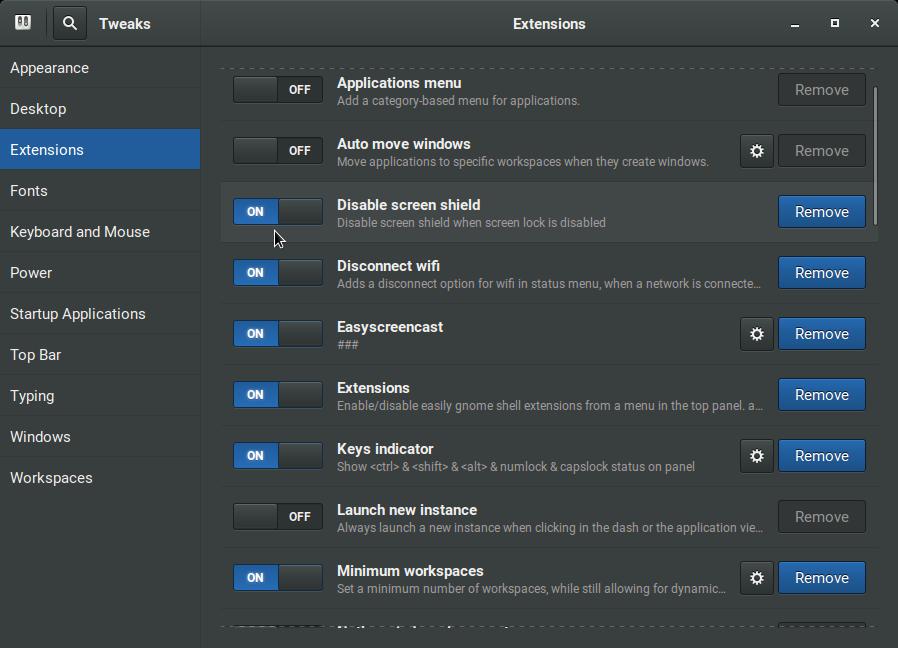The image size is (898, 648).
Task: Open Minimum workspaces settings gear
Action: pos(757,578)
